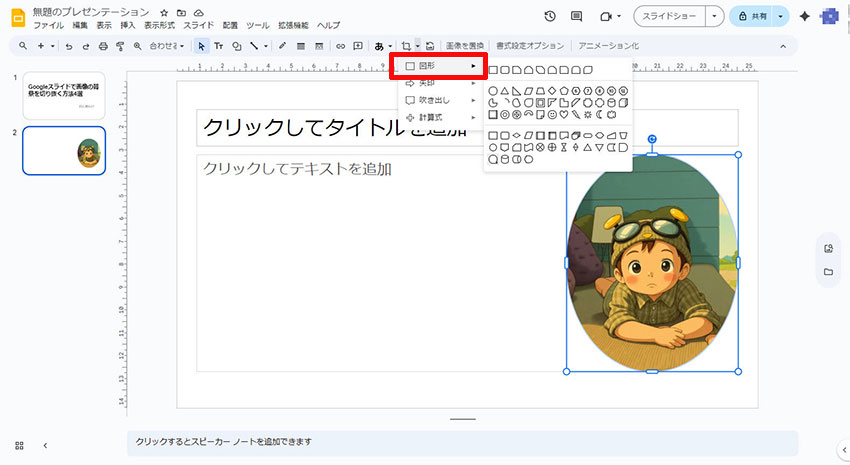
Task: Click the print icon in the toolbar
Action: point(102,46)
